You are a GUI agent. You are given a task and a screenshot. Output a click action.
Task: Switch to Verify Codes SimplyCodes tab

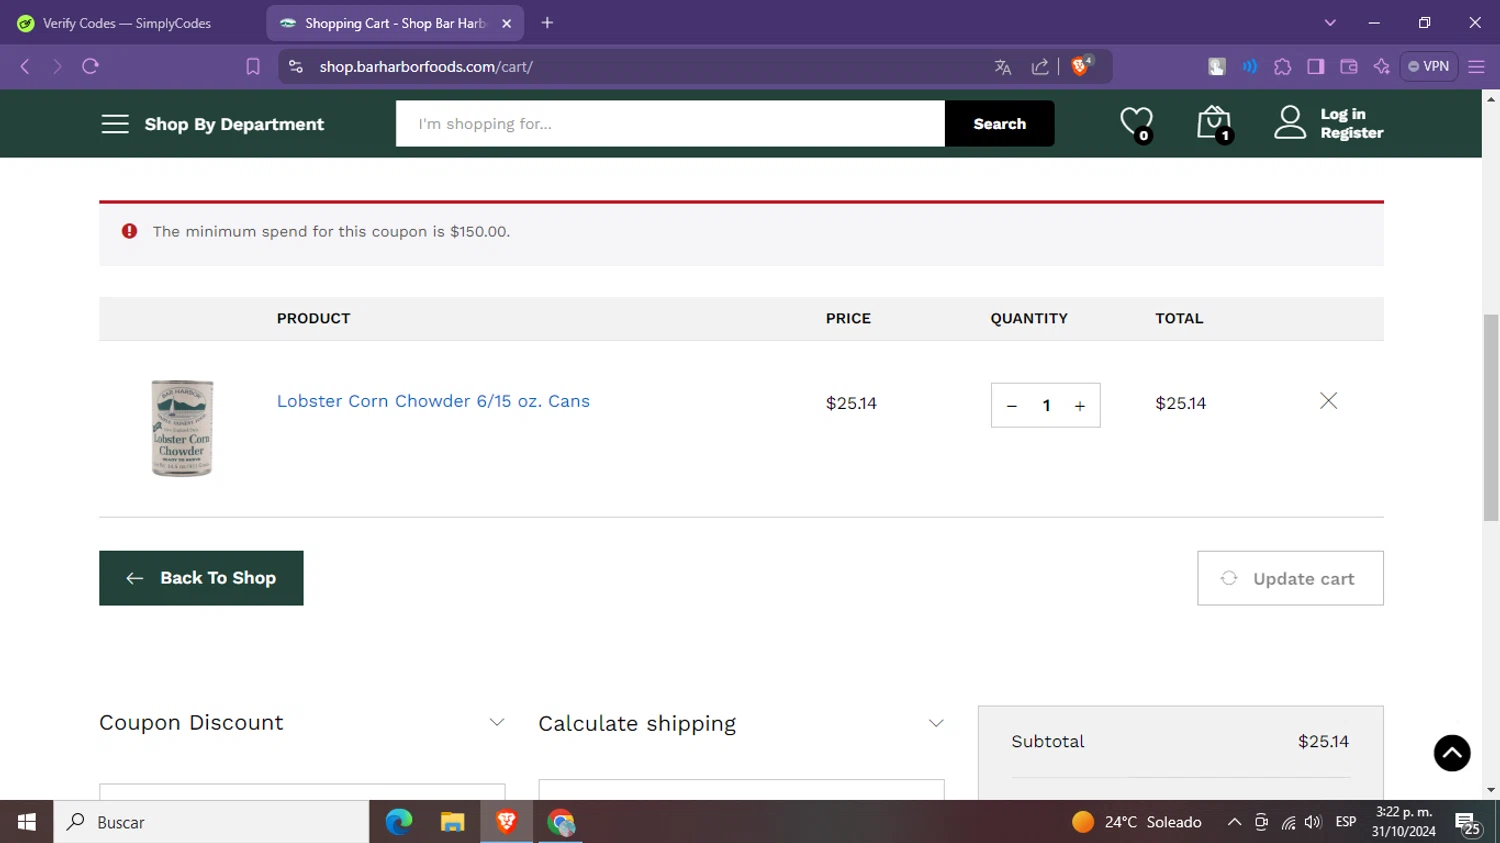(127, 23)
